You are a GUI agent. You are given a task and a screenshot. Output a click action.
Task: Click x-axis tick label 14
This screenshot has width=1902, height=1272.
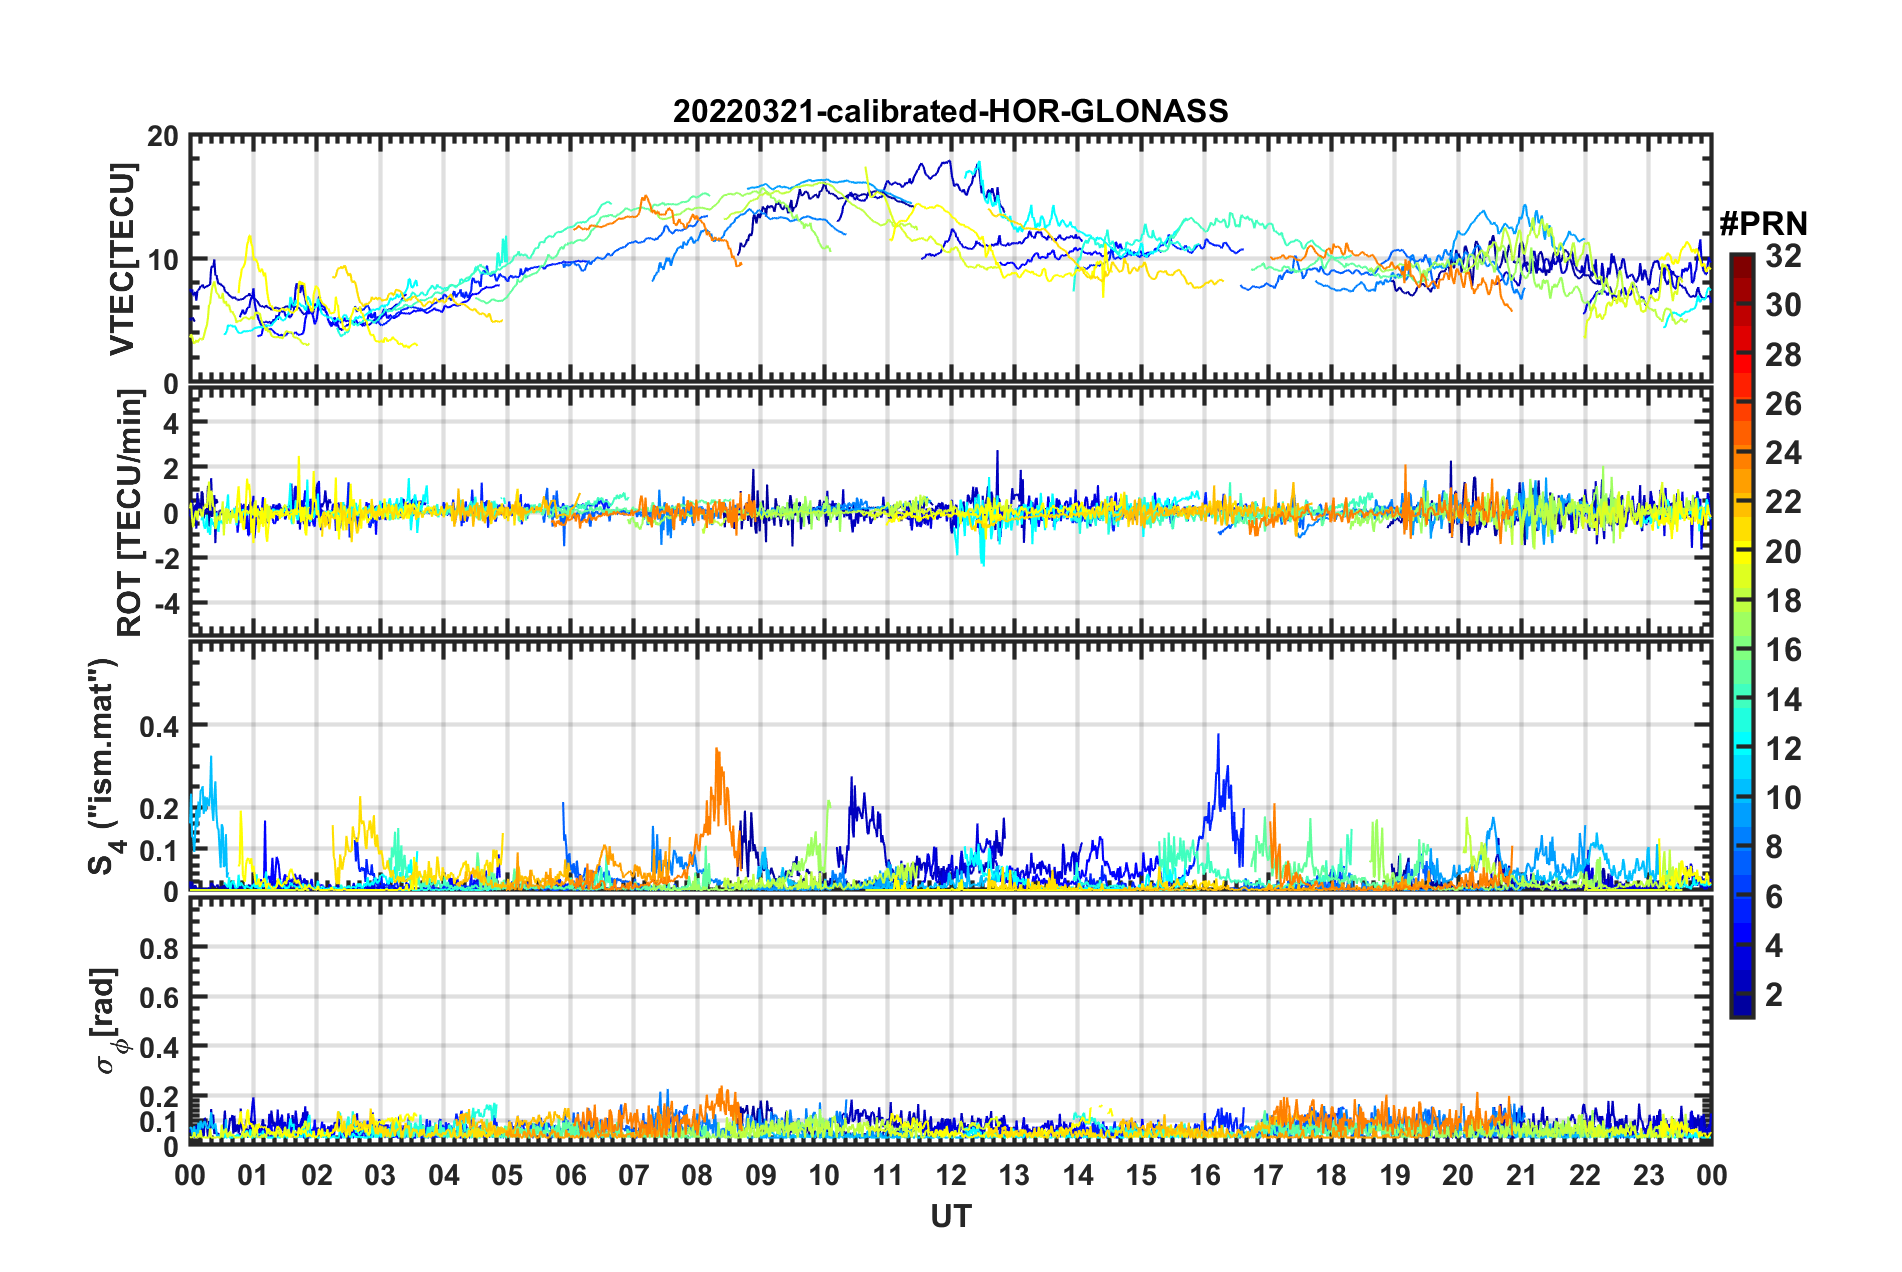pos(1078,1175)
